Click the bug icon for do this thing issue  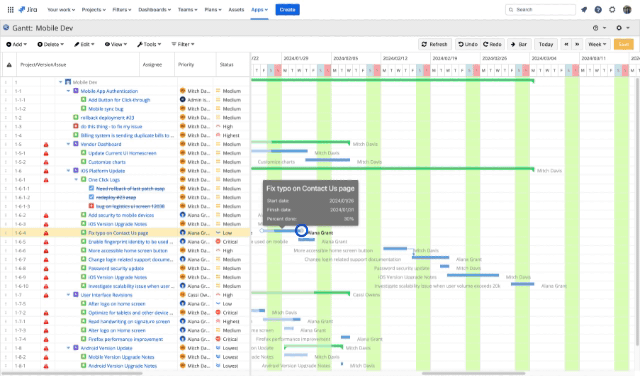(x=76, y=127)
